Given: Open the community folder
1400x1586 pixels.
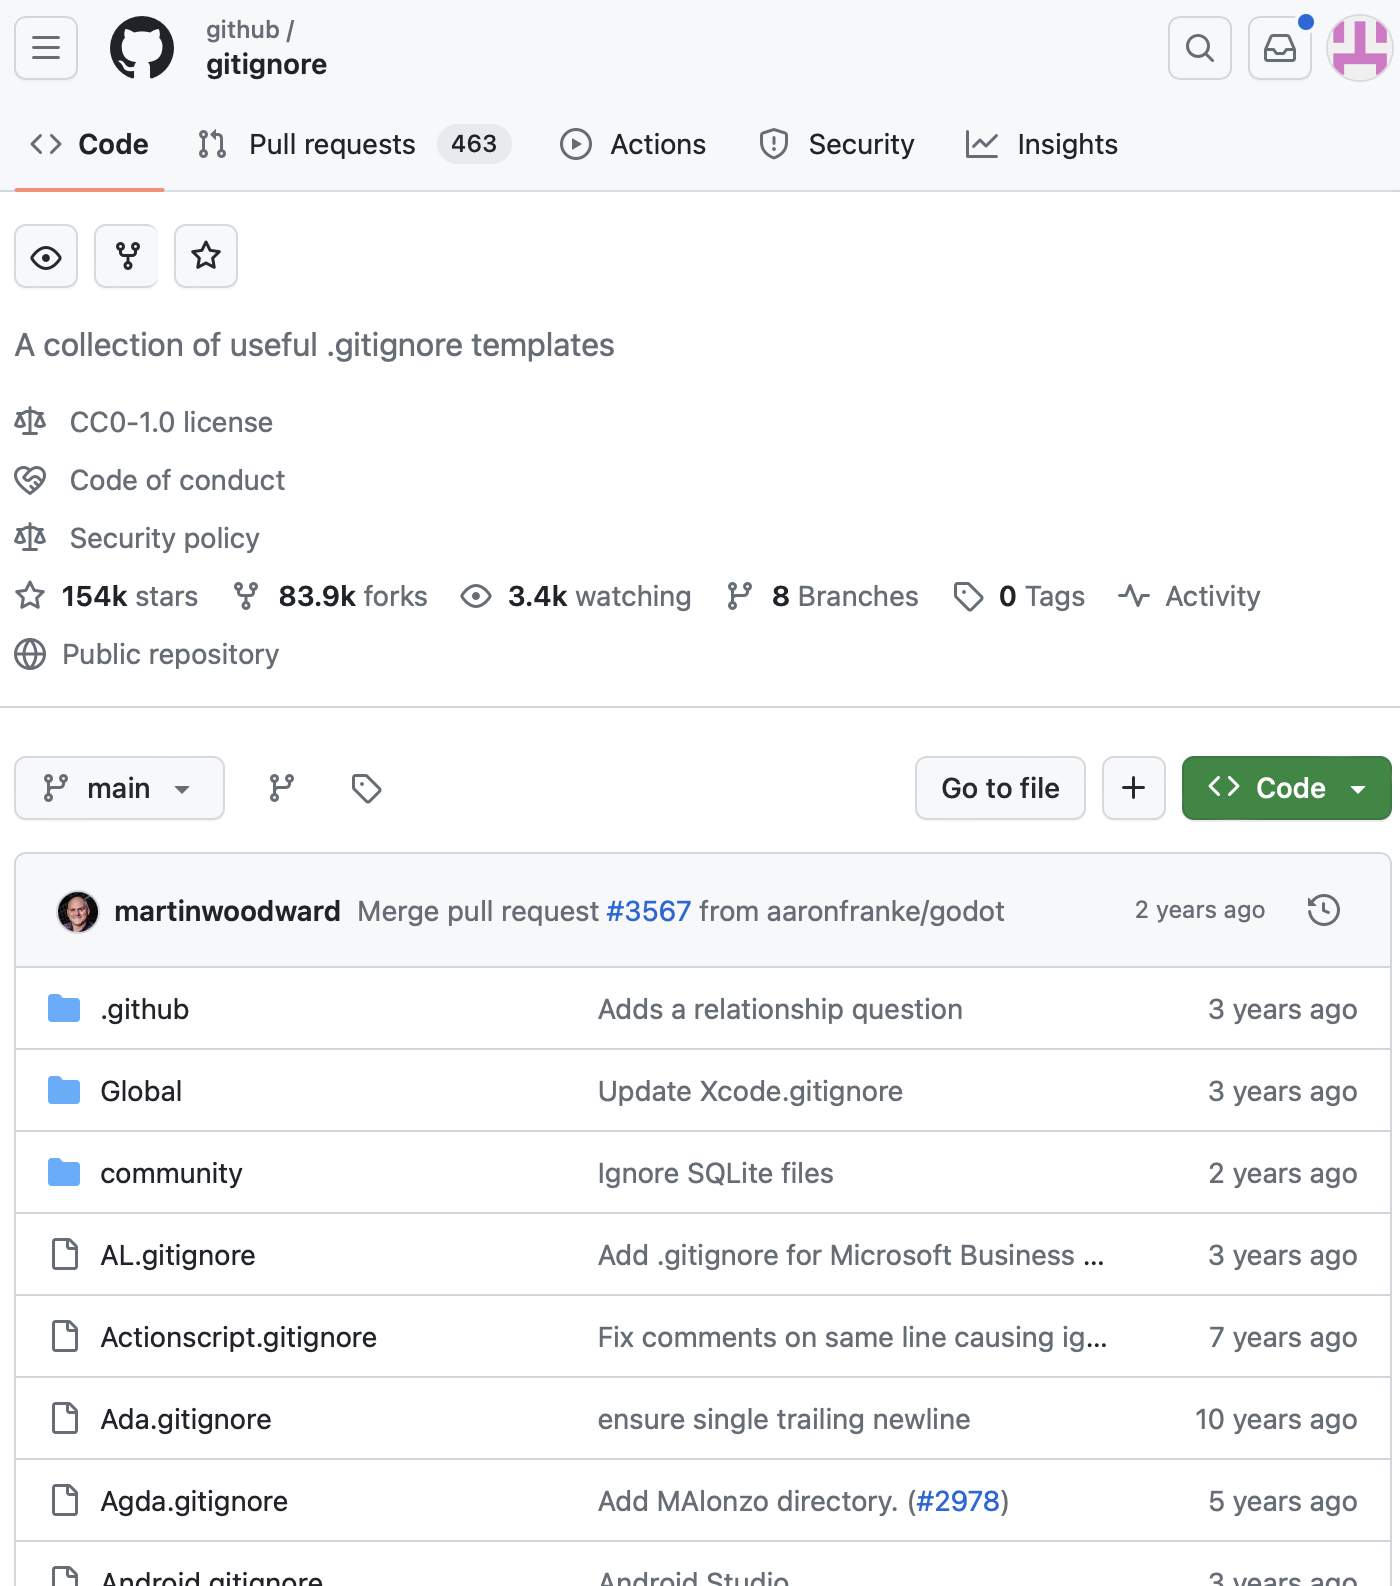Looking at the screenshot, I should pyautogui.click(x=171, y=1173).
